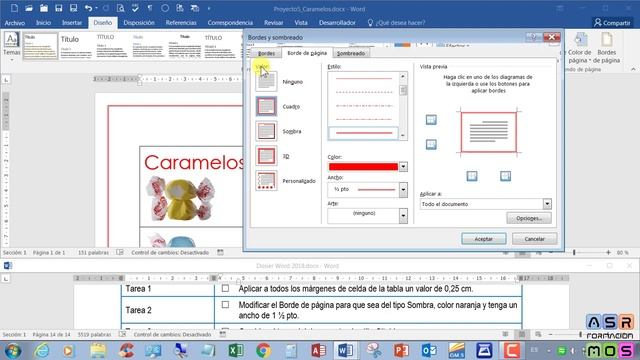Choose the 3D border setting

(x=266, y=156)
